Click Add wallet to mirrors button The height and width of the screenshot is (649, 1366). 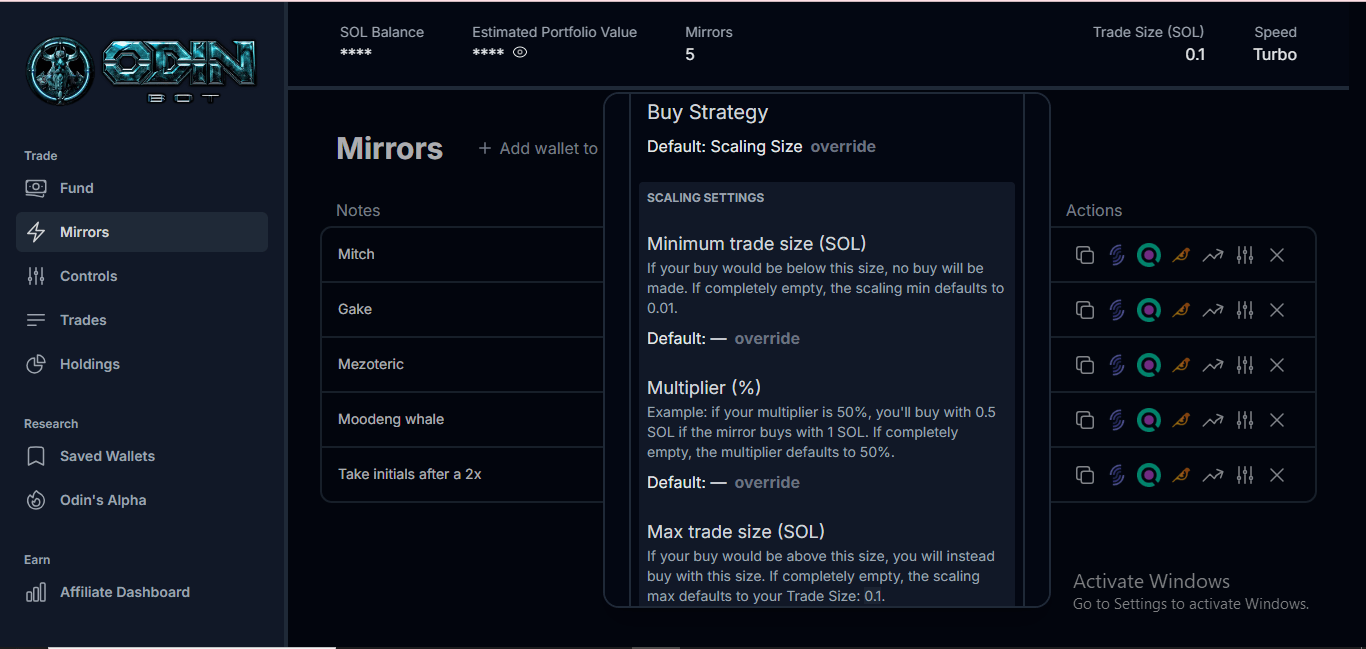click(x=538, y=148)
